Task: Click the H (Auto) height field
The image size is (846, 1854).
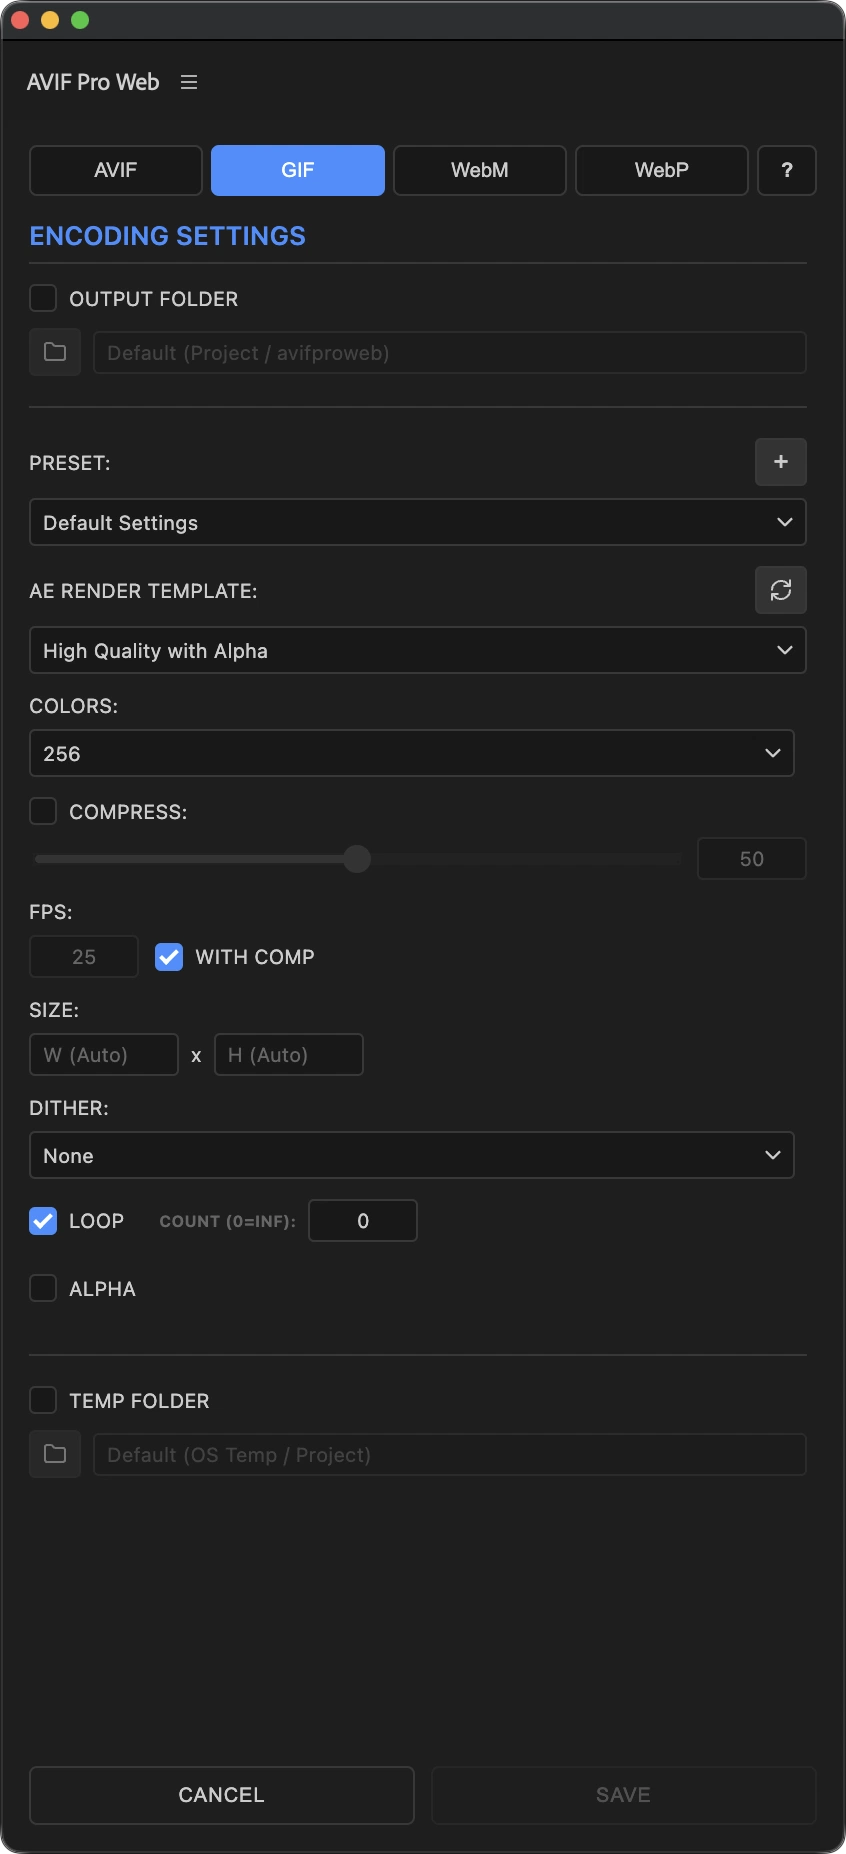Action: (289, 1055)
